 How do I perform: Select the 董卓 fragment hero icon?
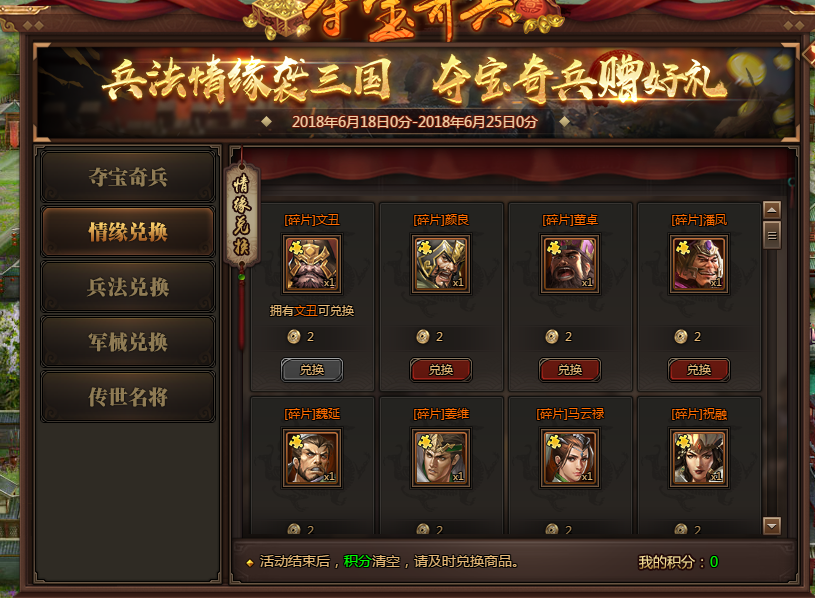tap(570, 264)
